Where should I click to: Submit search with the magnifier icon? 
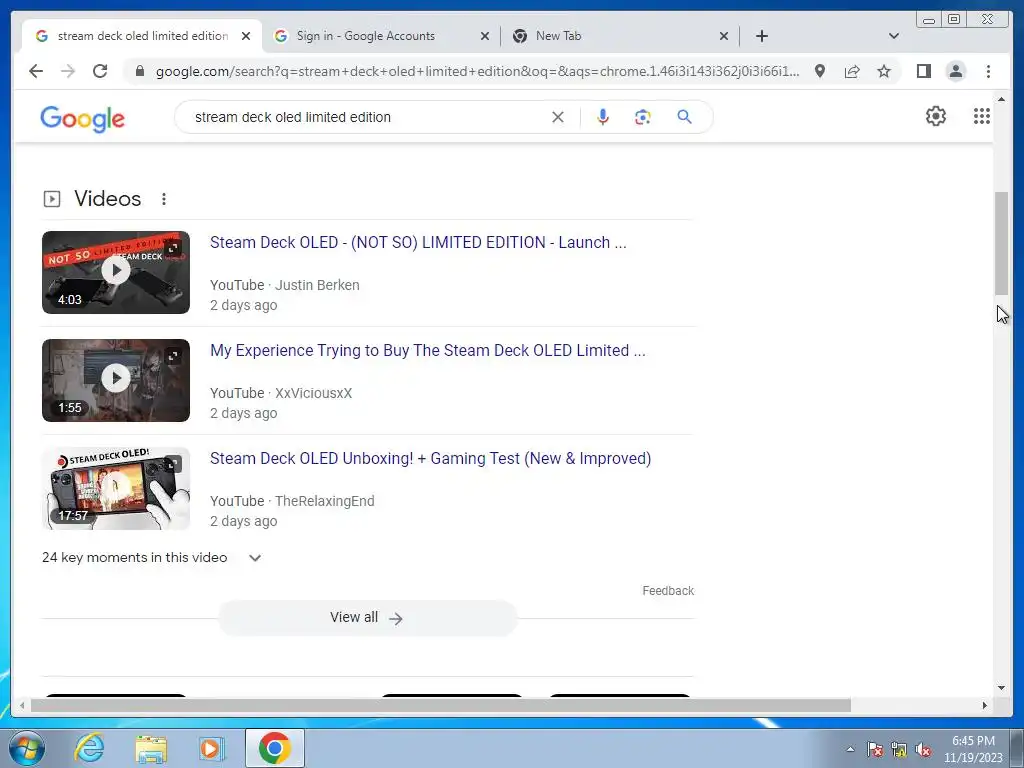tap(684, 117)
